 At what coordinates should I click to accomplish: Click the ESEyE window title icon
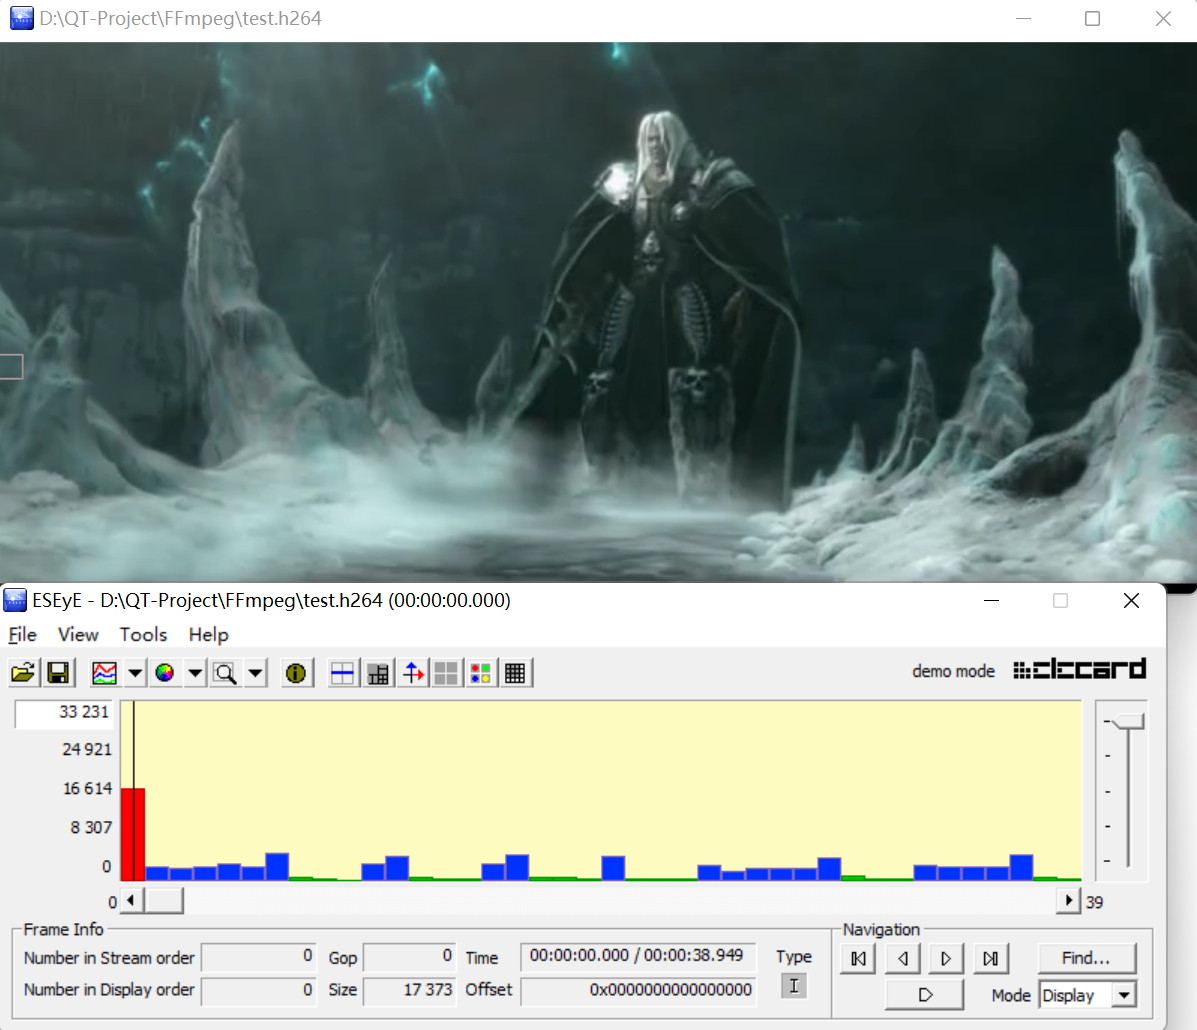tap(15, 600)
